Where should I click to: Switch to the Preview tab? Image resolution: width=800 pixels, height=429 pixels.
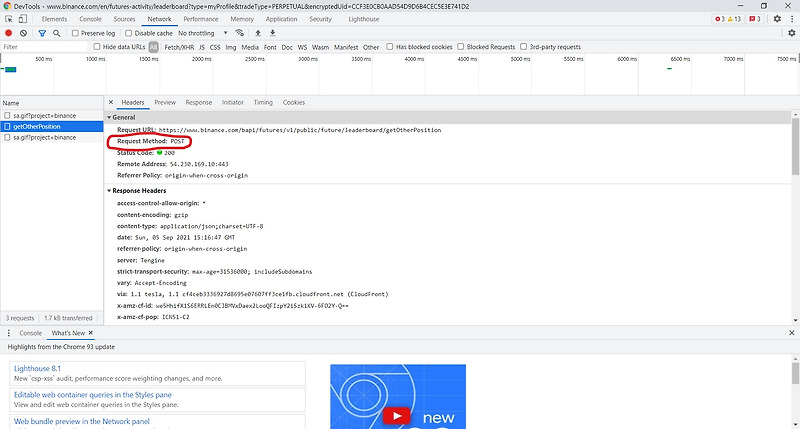coord(165,103)
